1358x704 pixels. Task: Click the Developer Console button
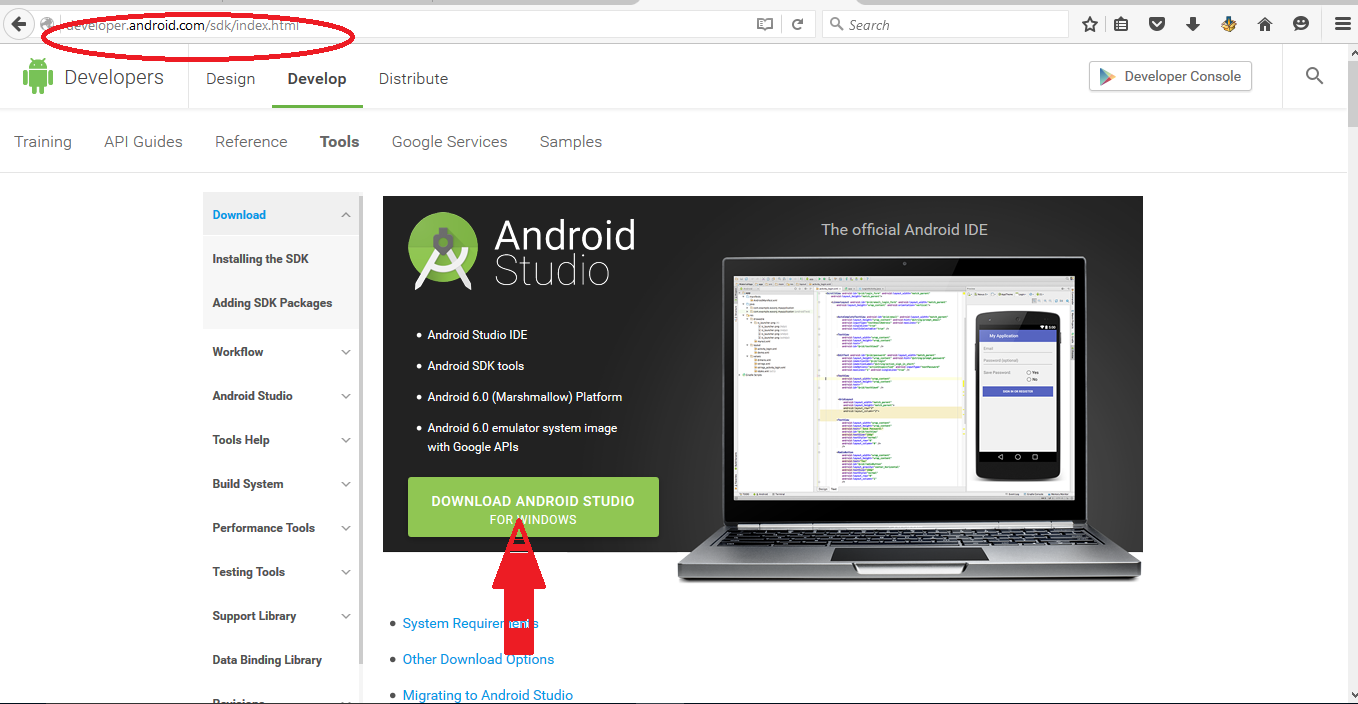tap(1170, 76)
